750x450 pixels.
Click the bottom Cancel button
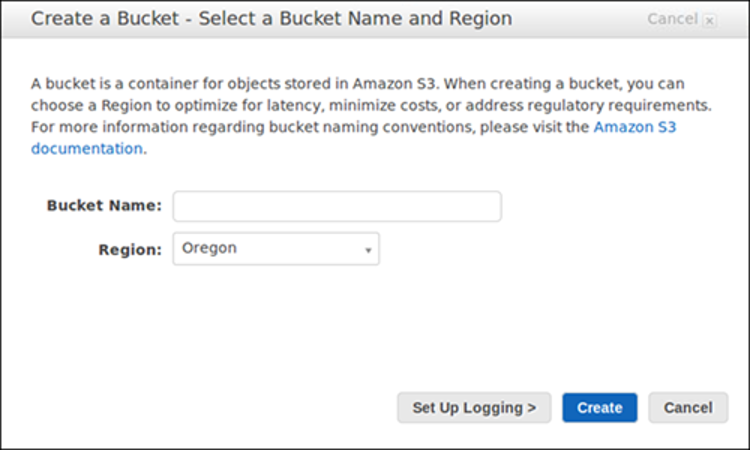688,408
